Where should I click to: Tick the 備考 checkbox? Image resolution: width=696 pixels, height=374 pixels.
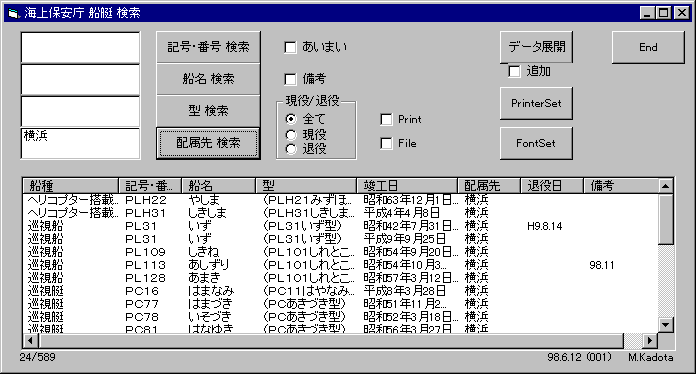click(x=290, y=79)
